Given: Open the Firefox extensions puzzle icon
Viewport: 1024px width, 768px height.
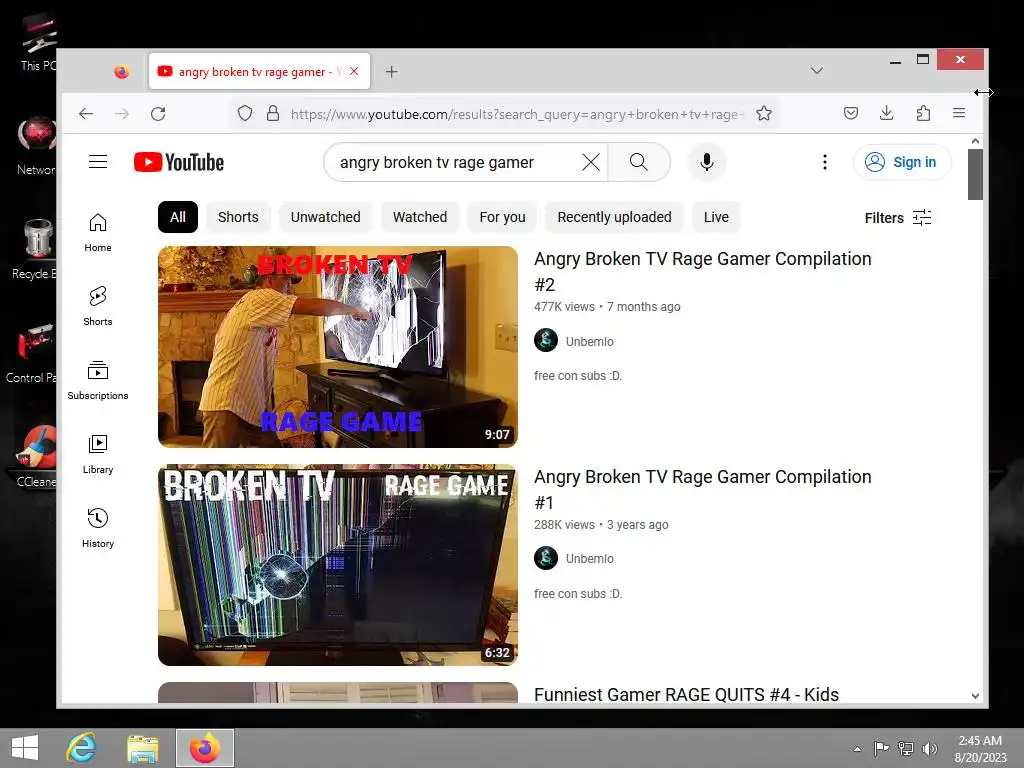Looking at the screenshot, I should 923,113.
